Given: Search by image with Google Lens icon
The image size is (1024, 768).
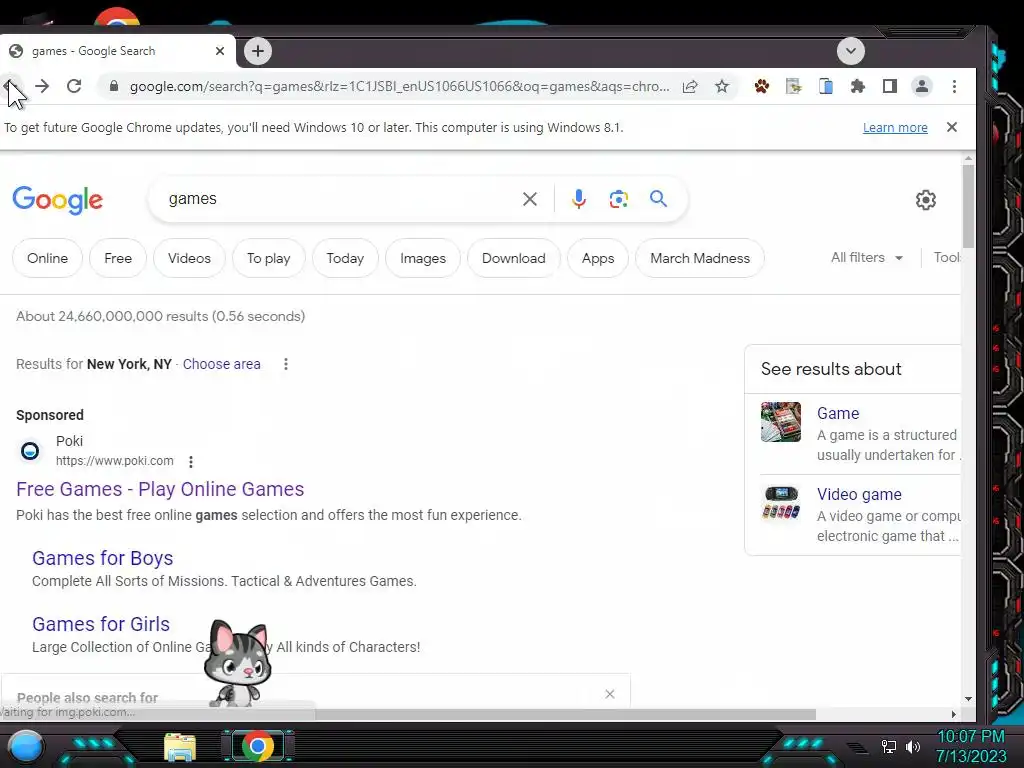Looking at the screenshot, I should [x=618, y=199].
